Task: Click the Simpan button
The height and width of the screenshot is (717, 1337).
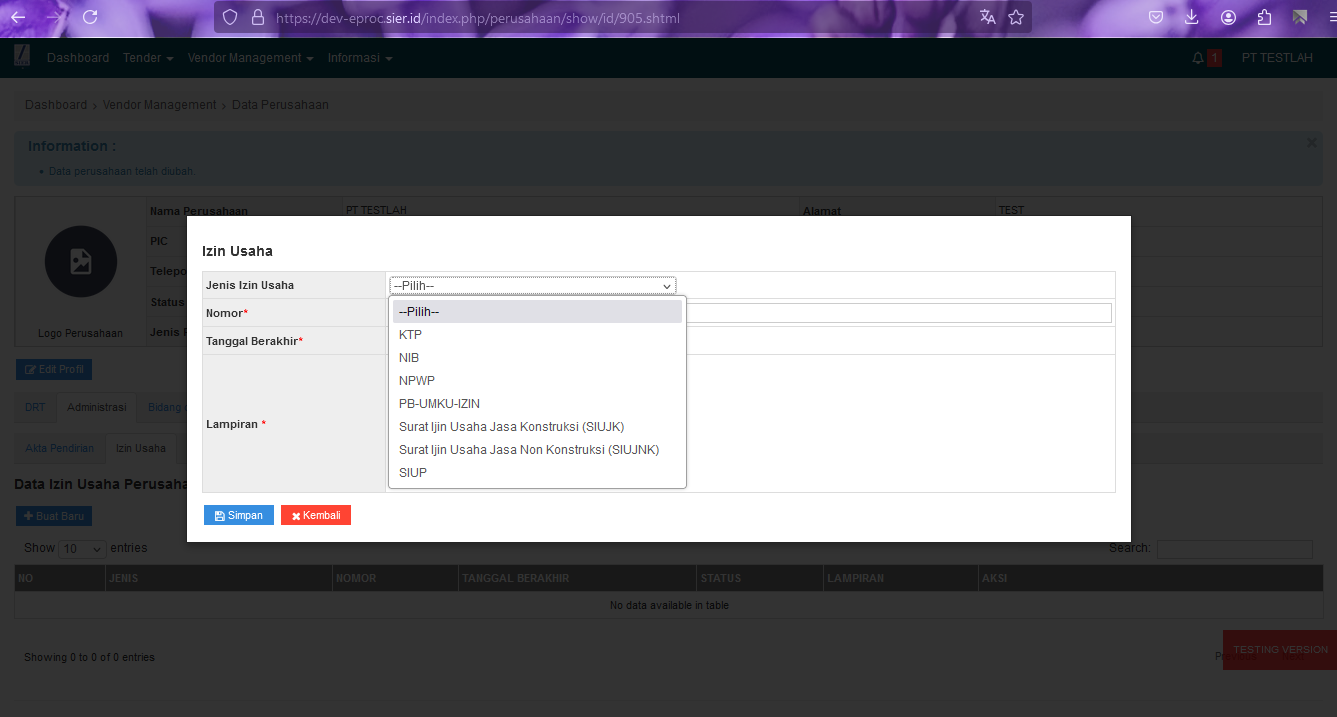Action: click(239, 515)
